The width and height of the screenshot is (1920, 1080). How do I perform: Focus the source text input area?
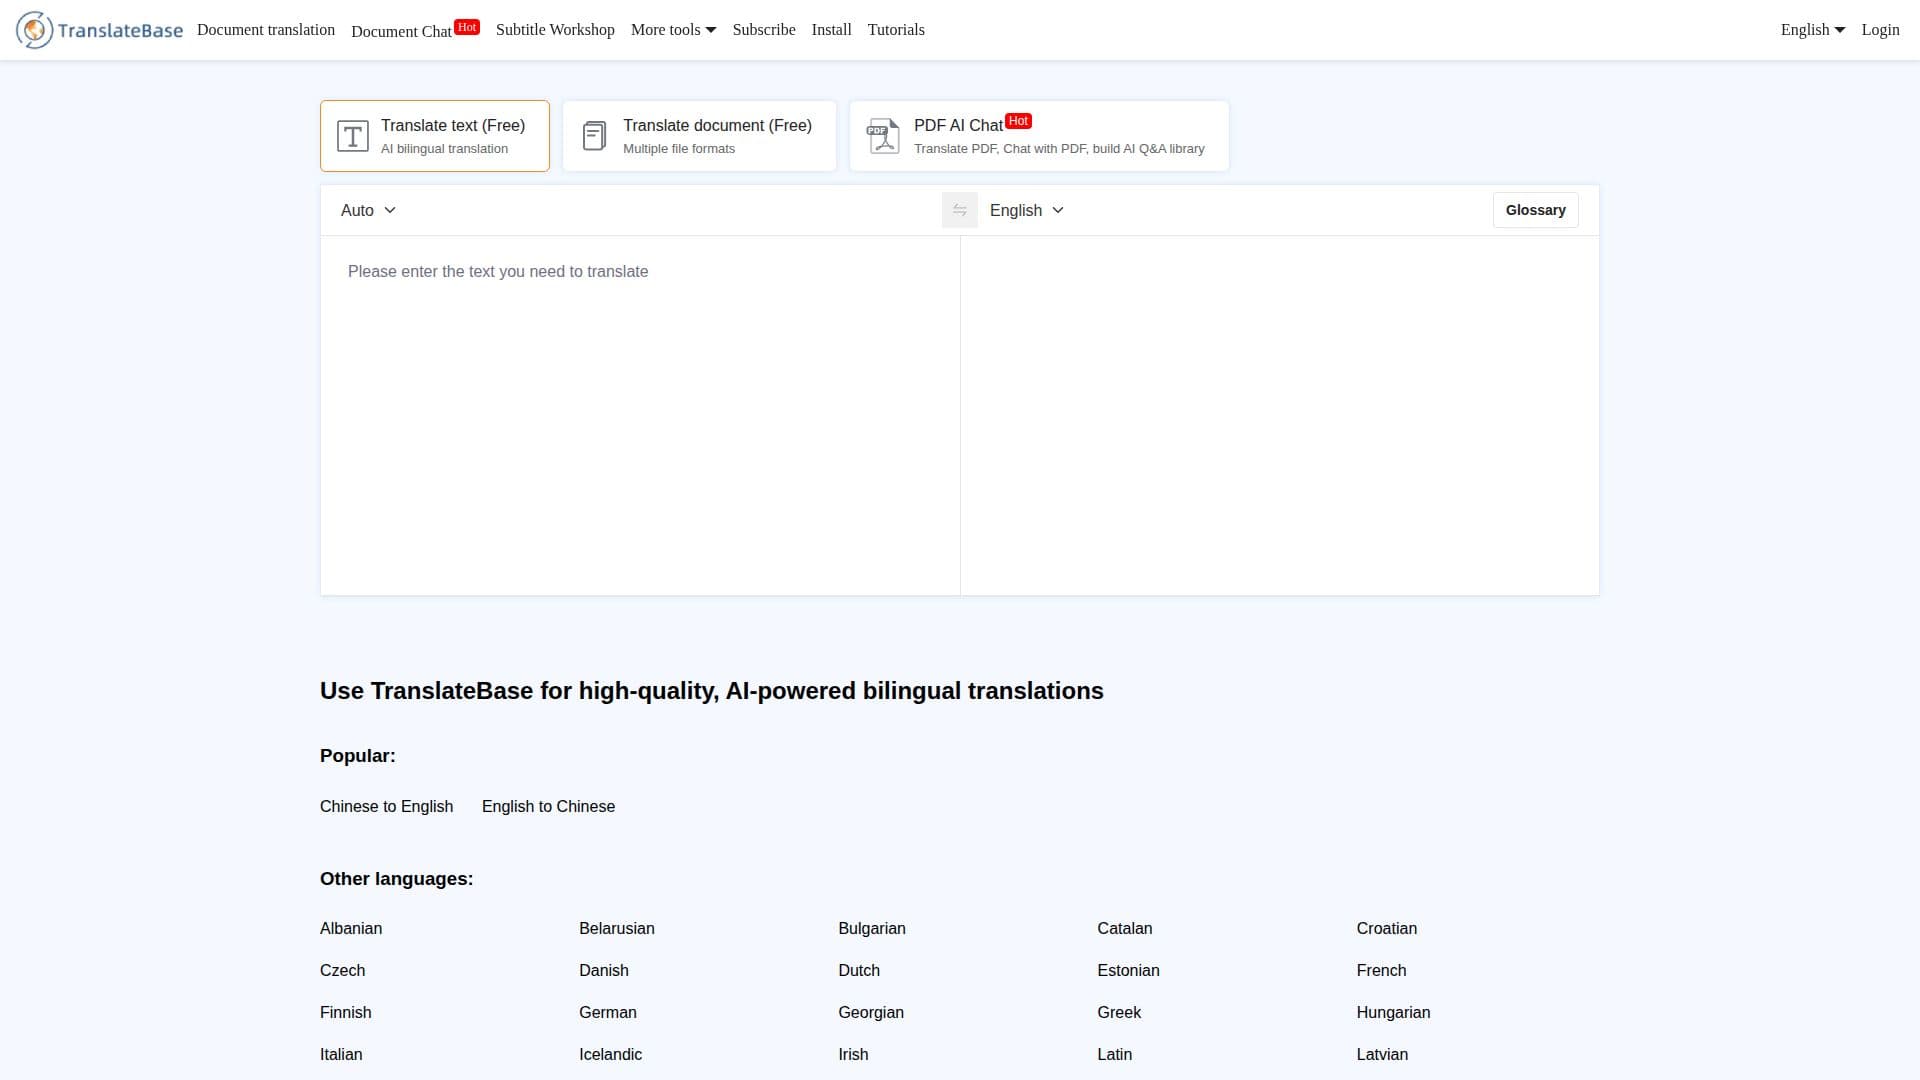coord(640,415)
